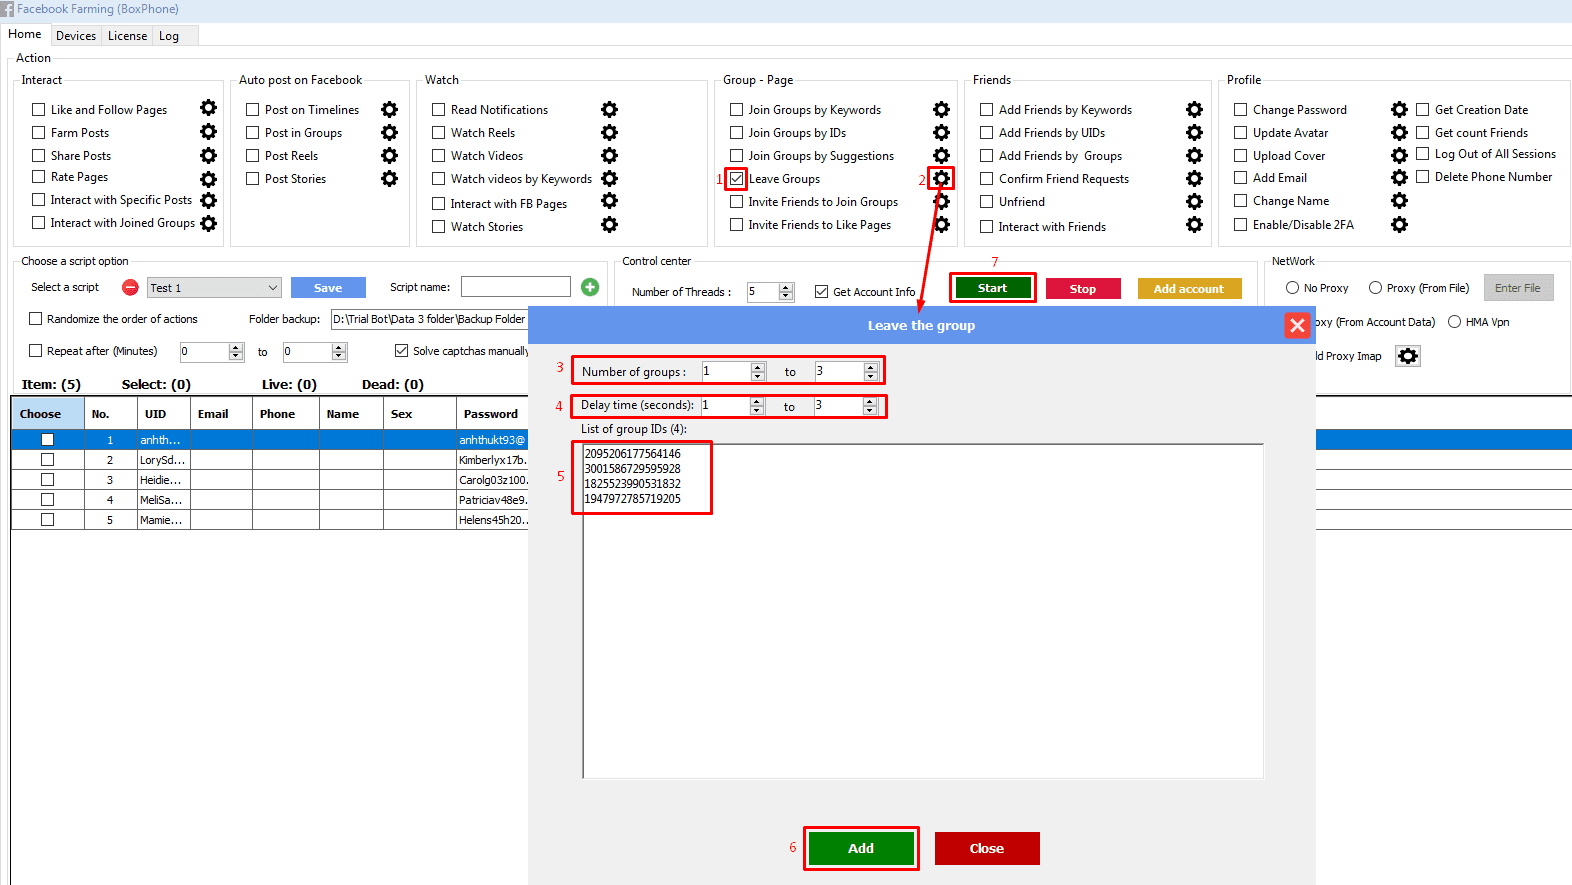Viewport: 1572px width, 885px height.
Task: Select the HMA Vpn radio button
Action: point(1454,321)
